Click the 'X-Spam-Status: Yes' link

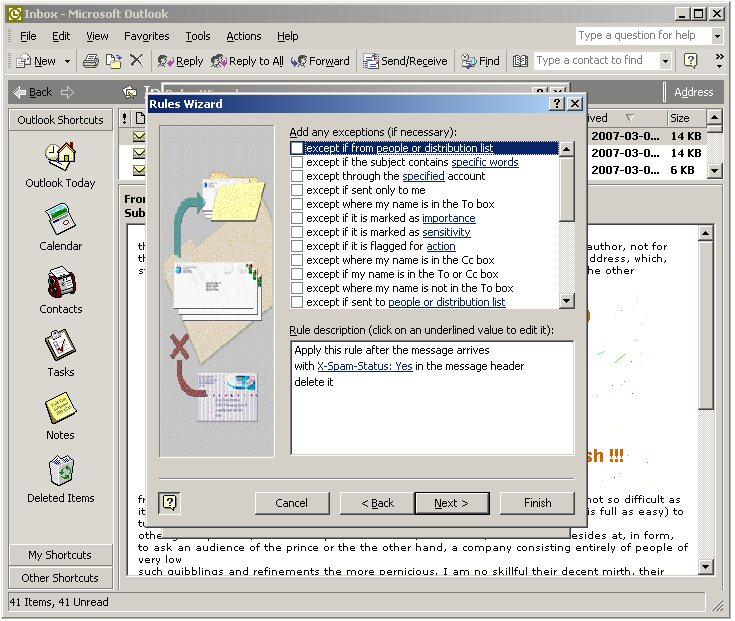(x=365, y=366)
